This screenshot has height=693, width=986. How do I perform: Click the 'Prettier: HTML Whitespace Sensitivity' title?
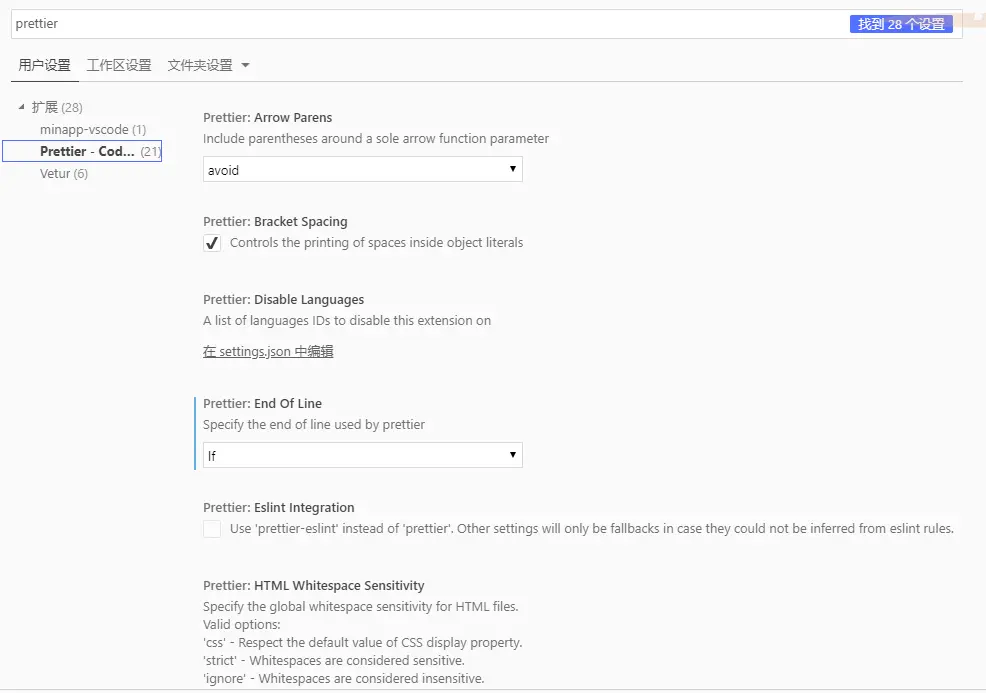(314, 585)
